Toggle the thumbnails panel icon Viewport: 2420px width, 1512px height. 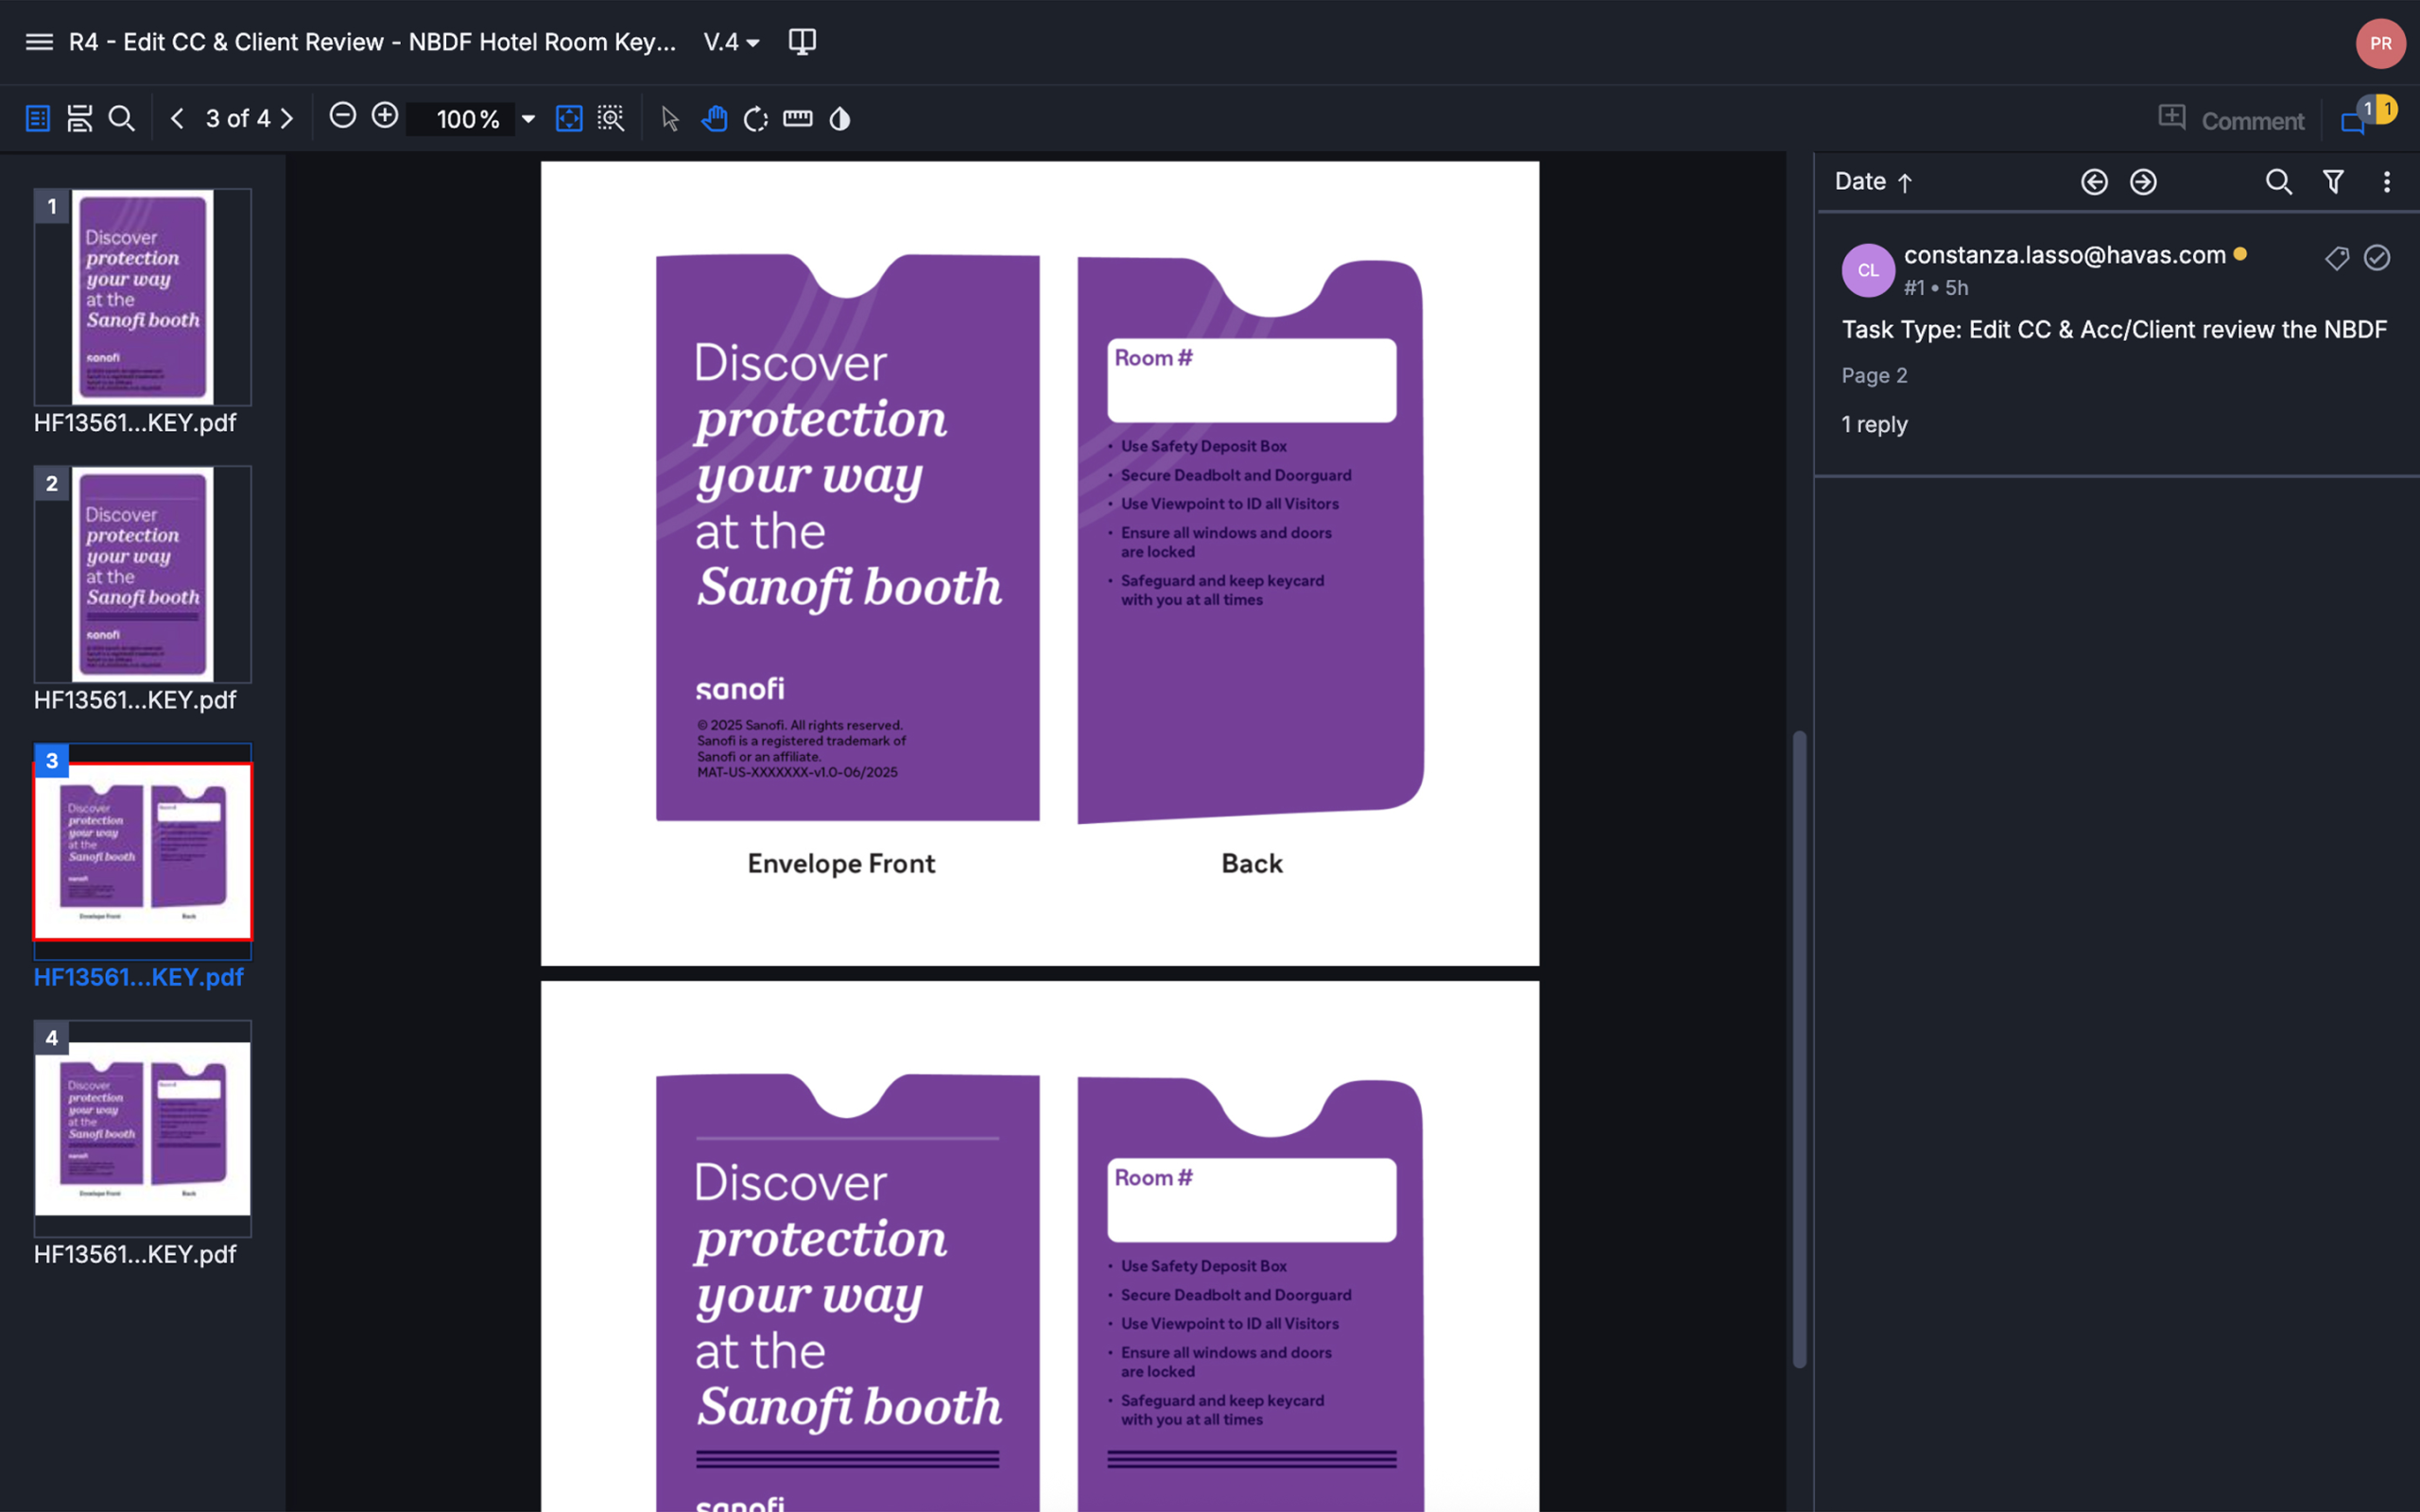[38, 119]
